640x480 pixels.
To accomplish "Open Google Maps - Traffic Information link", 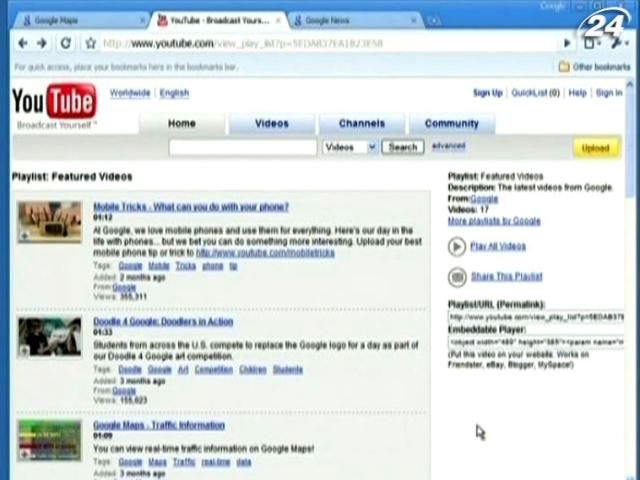I will pos(159,425).
